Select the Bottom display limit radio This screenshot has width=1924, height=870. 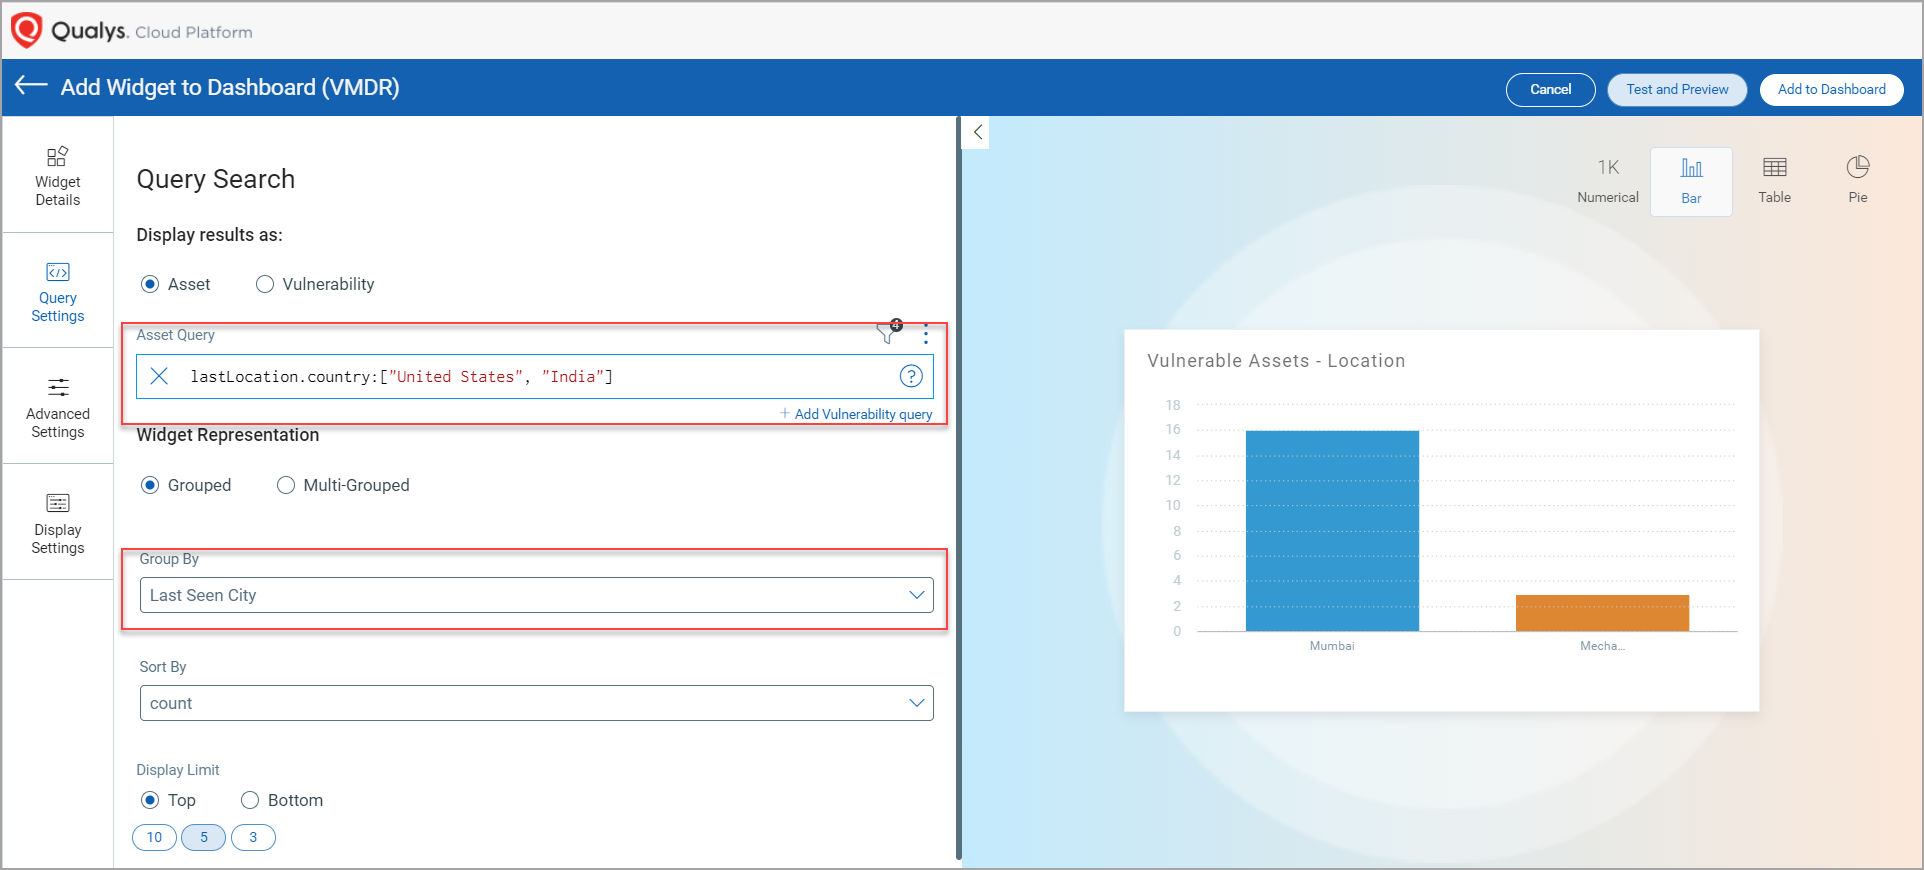250,800
